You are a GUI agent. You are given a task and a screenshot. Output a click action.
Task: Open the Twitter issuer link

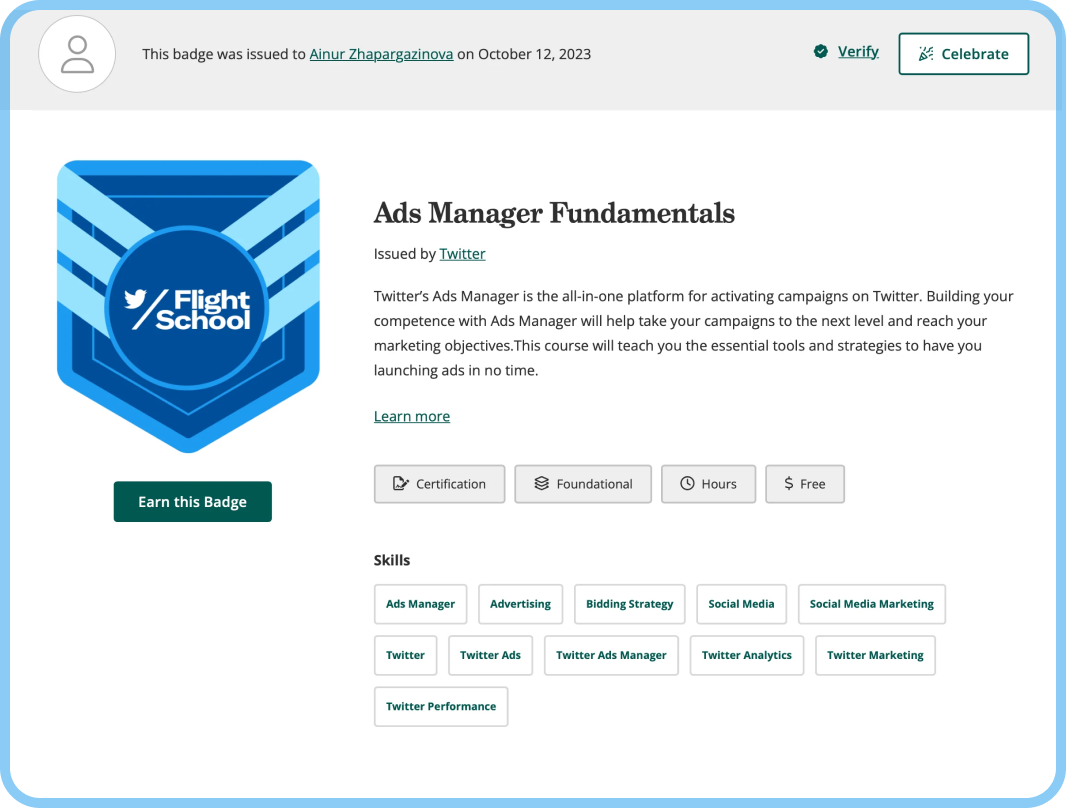[462, 253]
